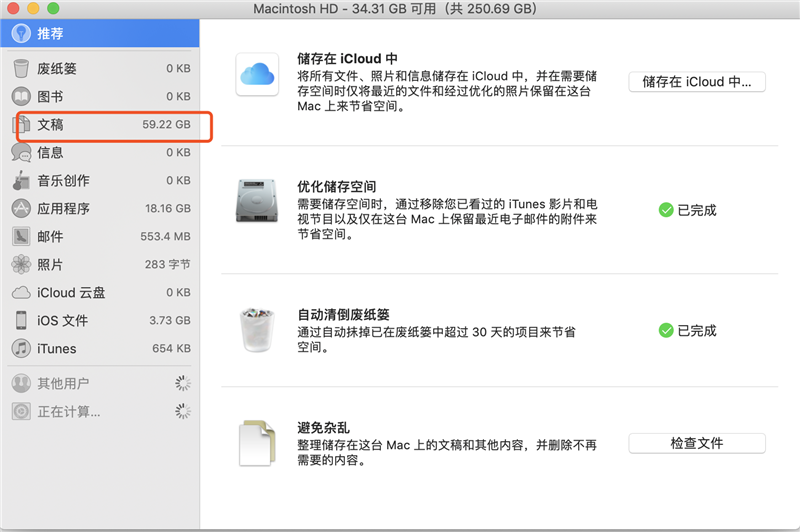The image size is (800, 532).
Task: Click the 邮件 stamp icon
Action: [x=21, y=237]
